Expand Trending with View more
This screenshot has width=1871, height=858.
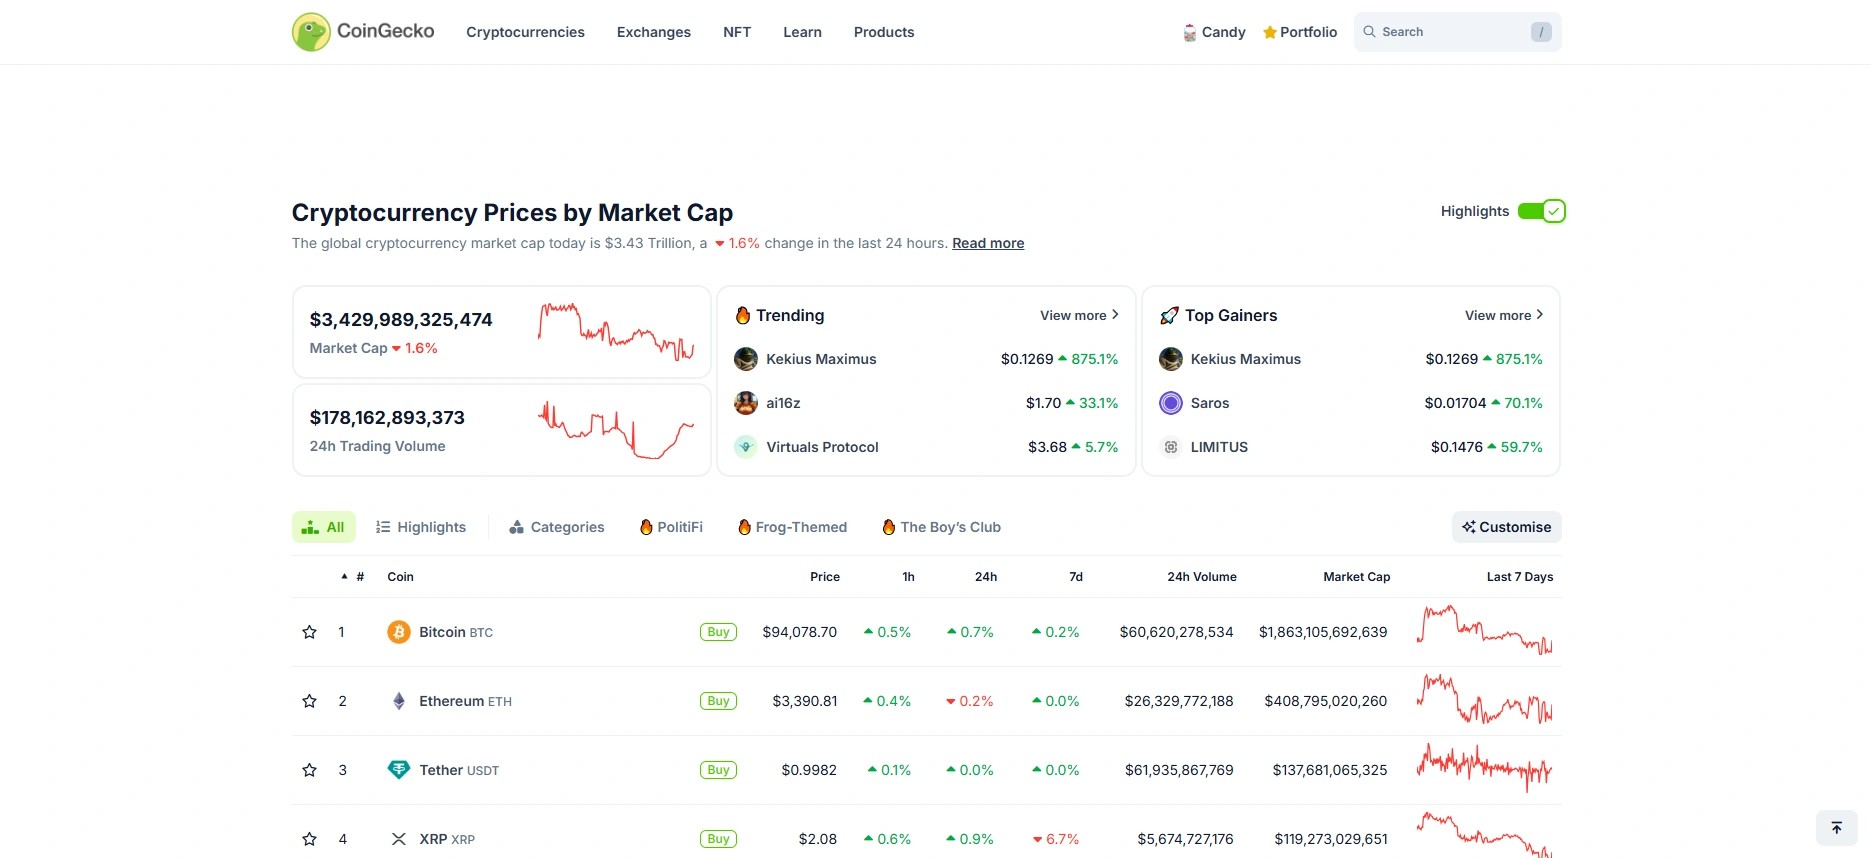(1079, 315)
